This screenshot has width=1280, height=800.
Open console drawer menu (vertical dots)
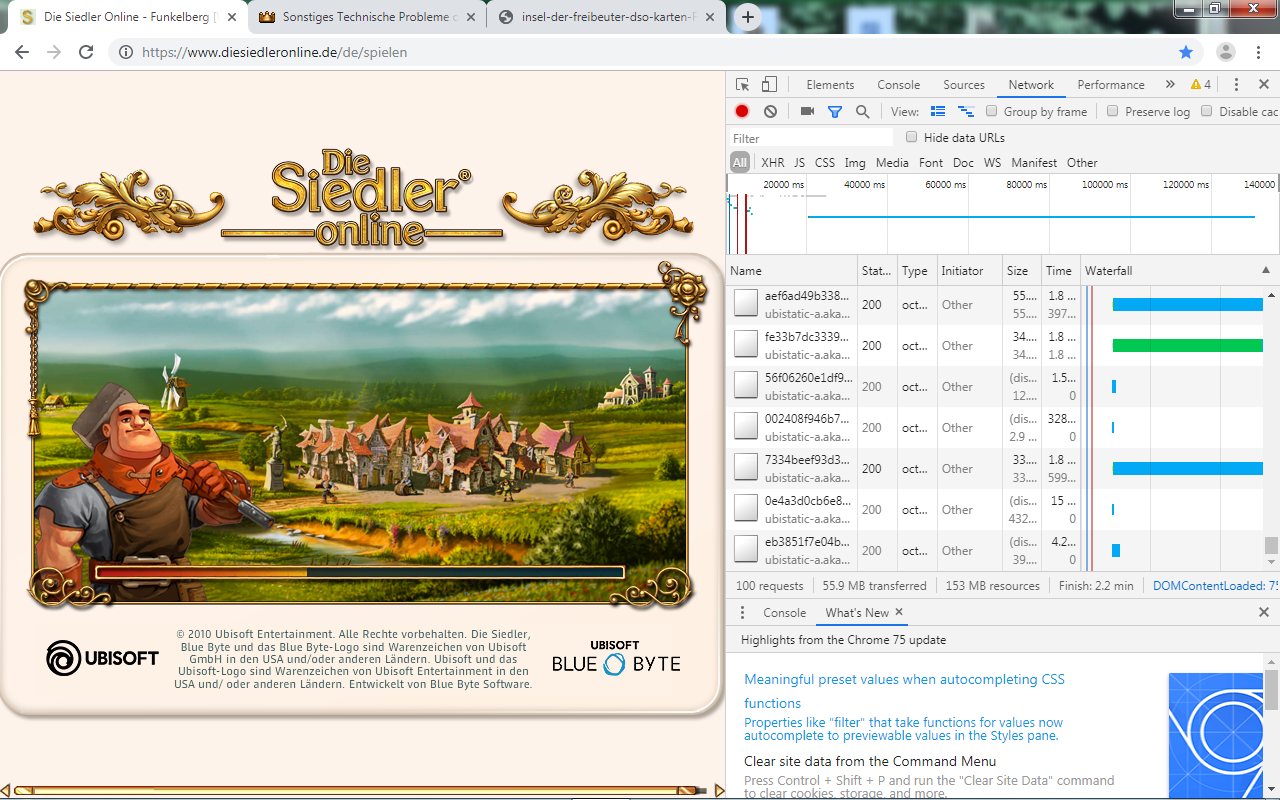743,612
